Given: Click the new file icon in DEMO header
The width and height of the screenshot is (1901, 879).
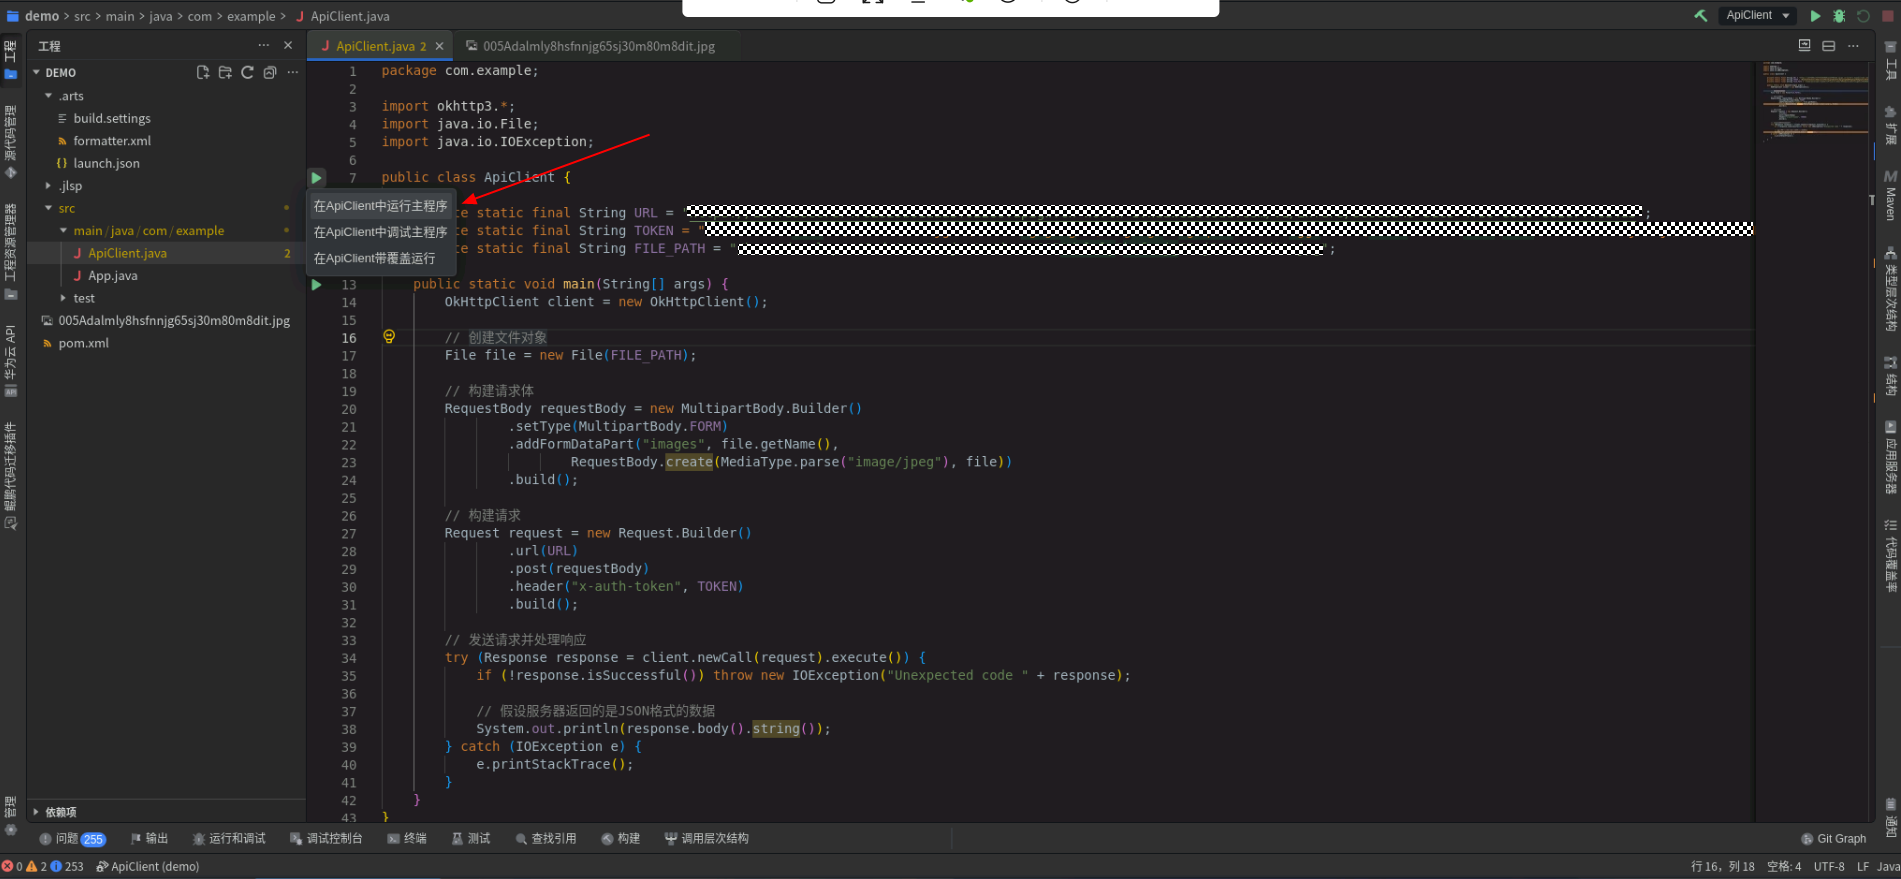Looking at the screenshot, I should pos(203,72).
